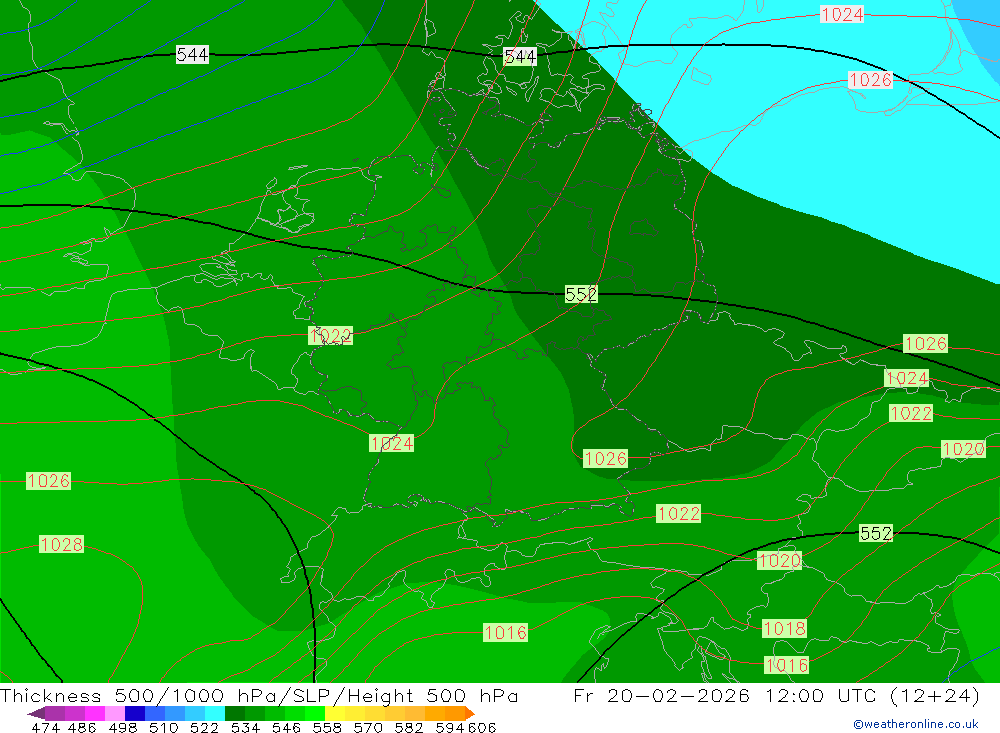Viewport: 1000px width, 733px height.
Task: Click the legend value 582
Action: point(408,727)
